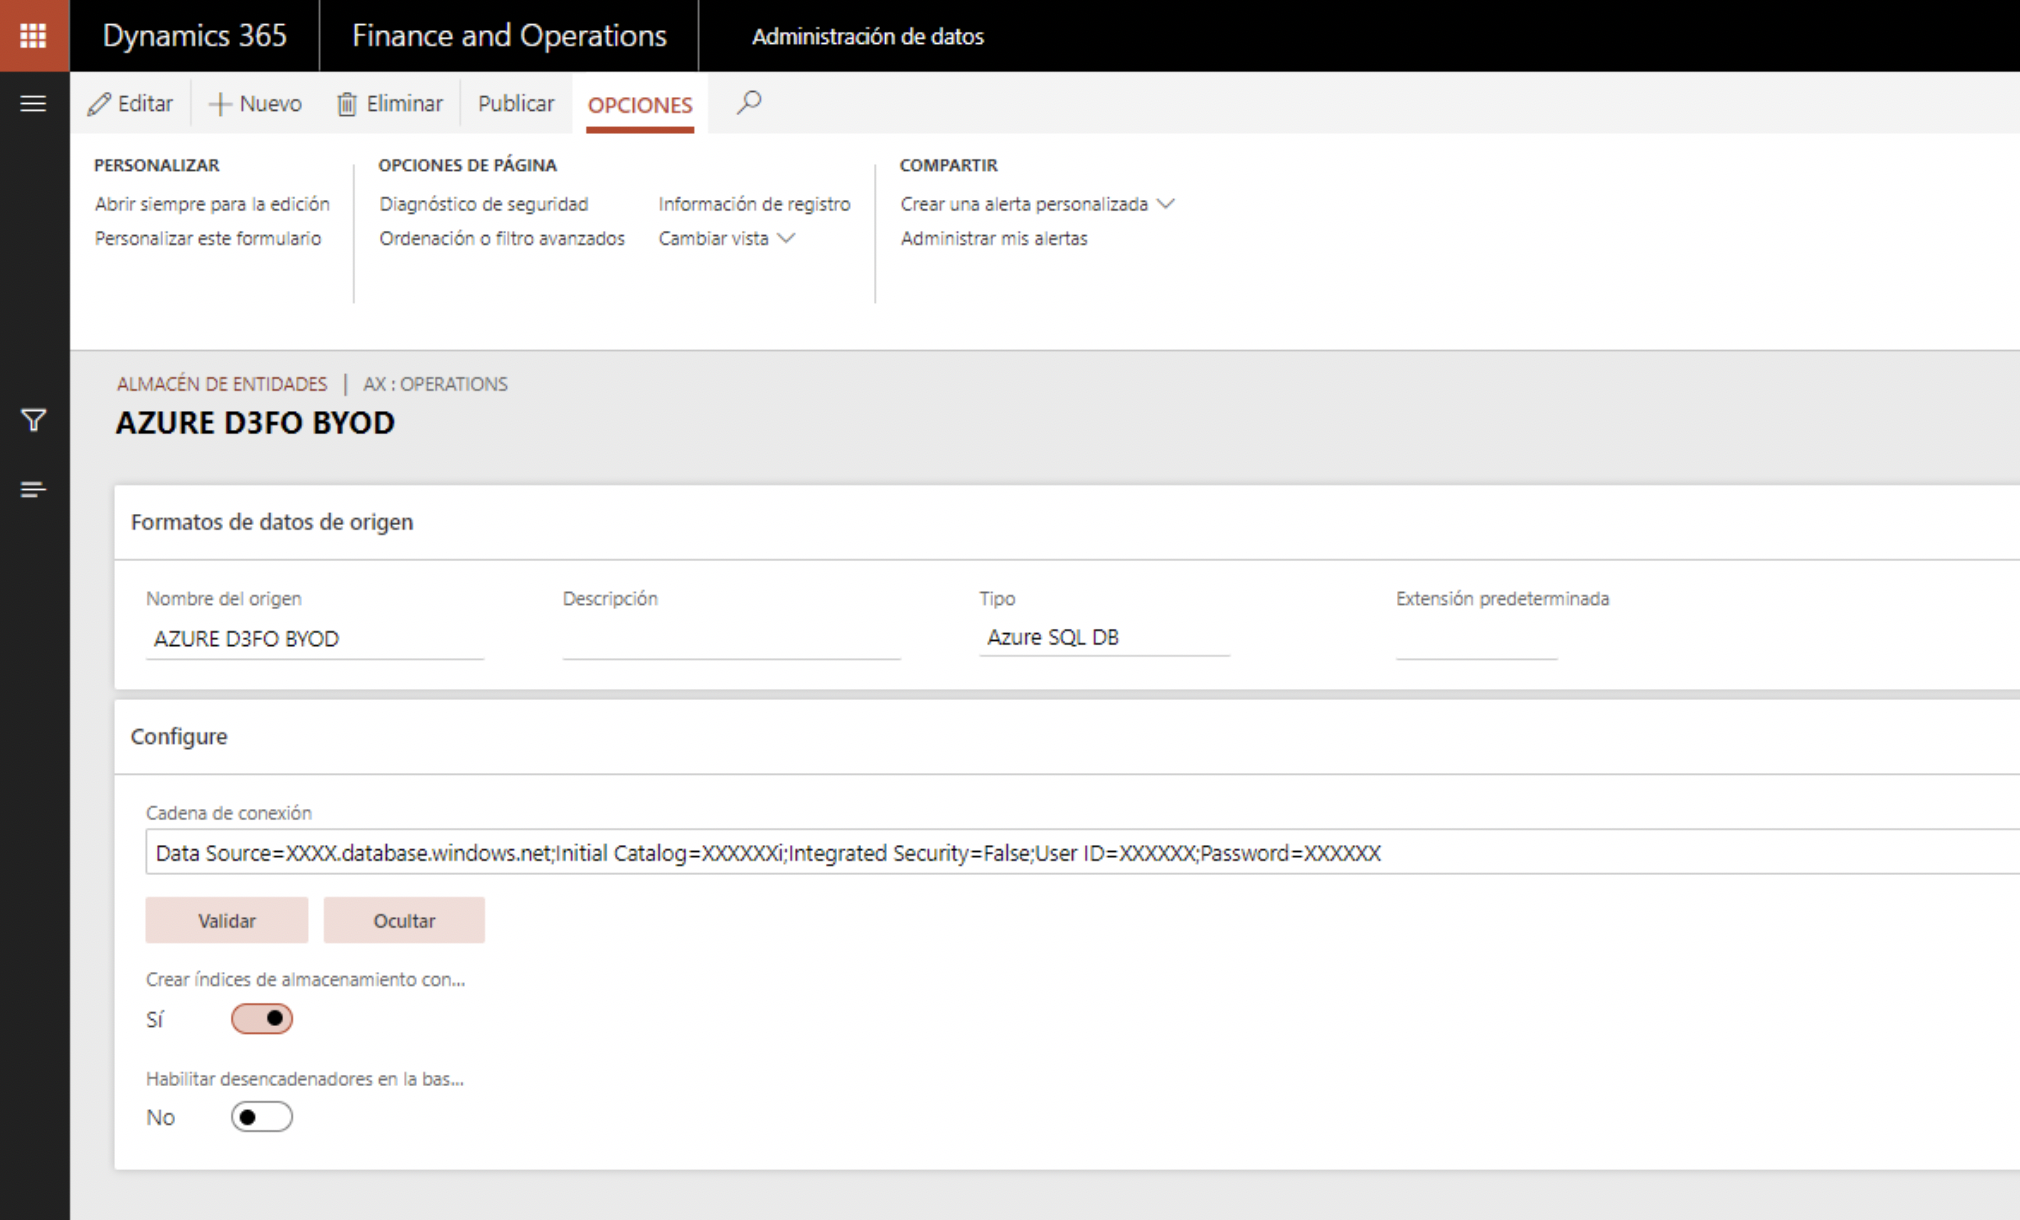2020x1220 pixels.
Task: Open the Tipo Azure SQL DB field
Action: tap(1104, 637)
